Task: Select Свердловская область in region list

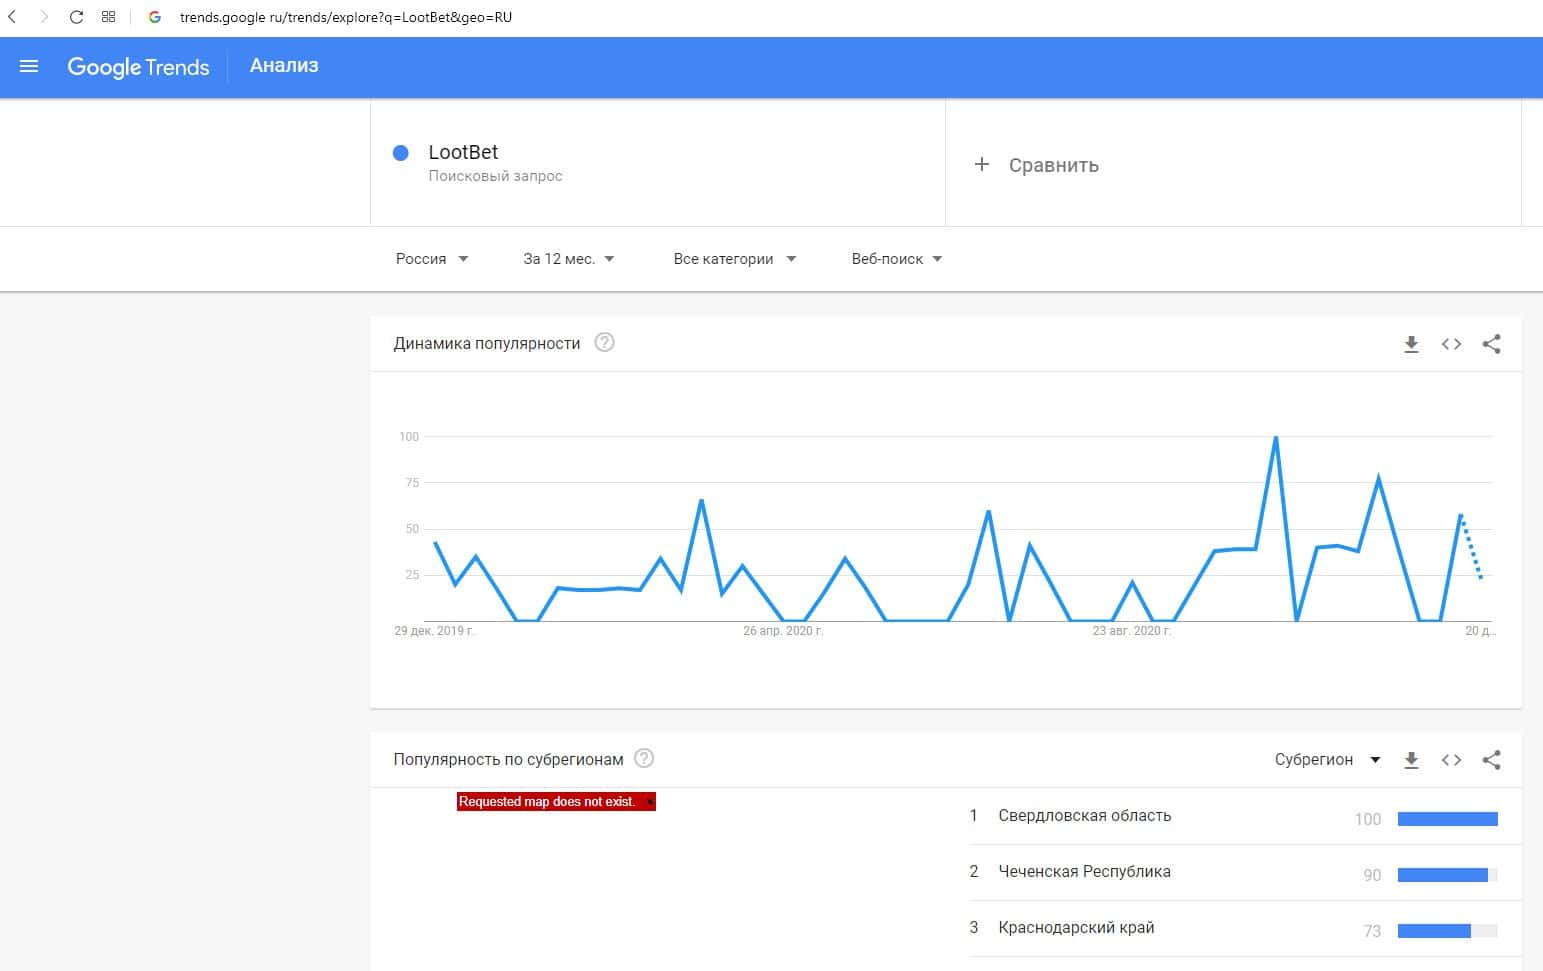Action: pos(1084,816)
